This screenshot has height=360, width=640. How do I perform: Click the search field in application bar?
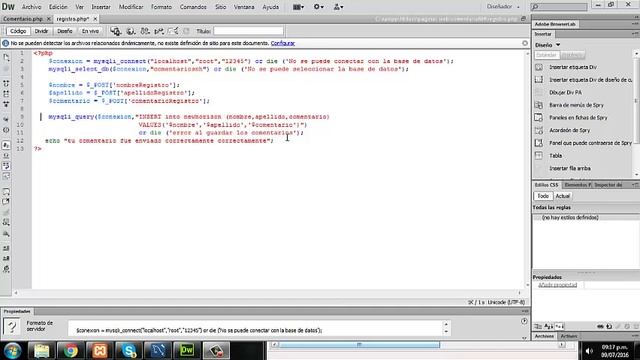(x=559, y=7)
